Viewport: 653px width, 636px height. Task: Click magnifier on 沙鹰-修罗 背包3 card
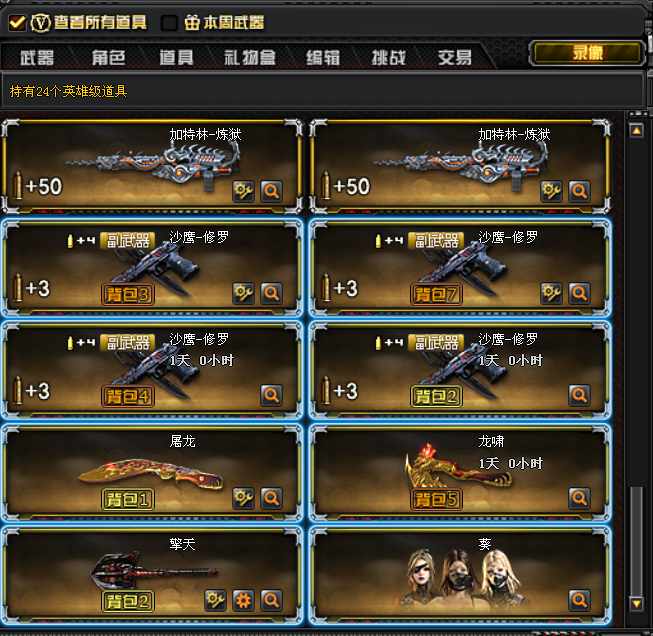click(x=272, y=293)
